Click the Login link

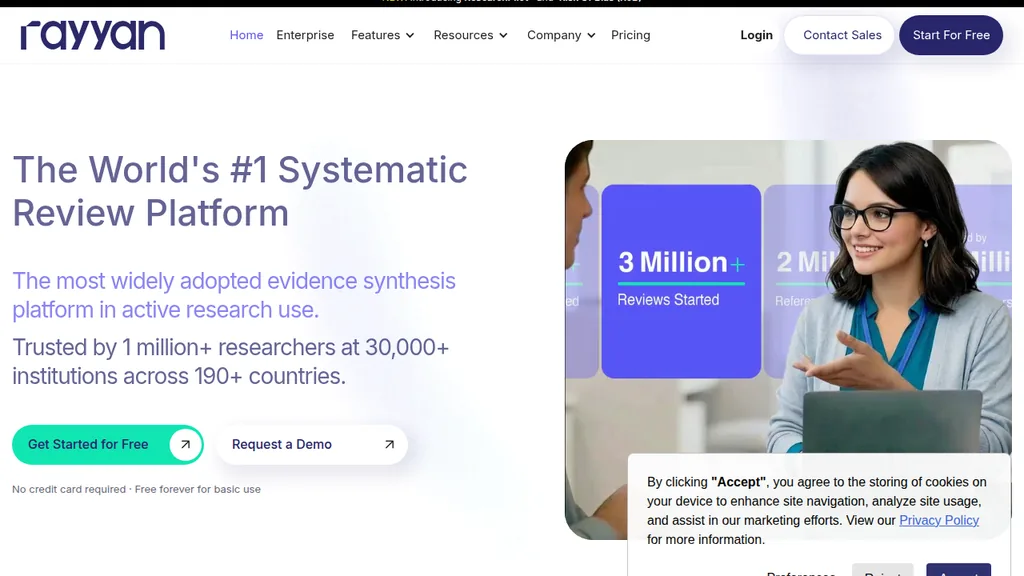(756, 35)
